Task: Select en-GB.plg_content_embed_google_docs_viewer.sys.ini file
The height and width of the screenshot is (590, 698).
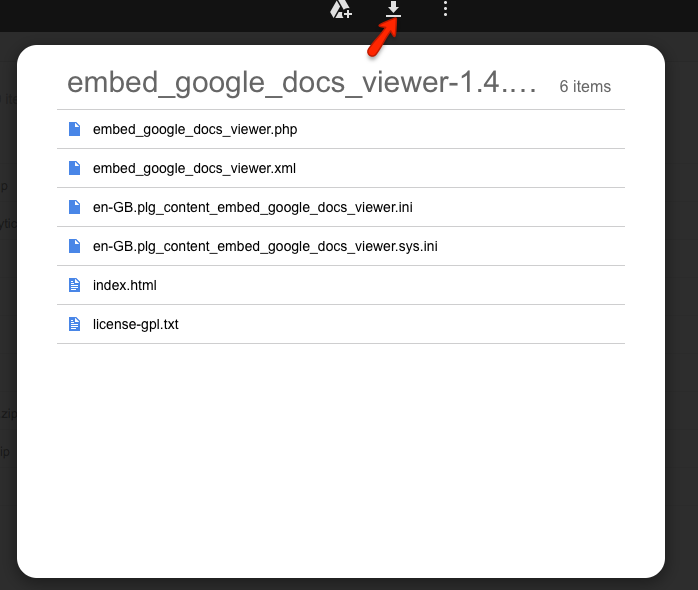Action: click(341, 246)
